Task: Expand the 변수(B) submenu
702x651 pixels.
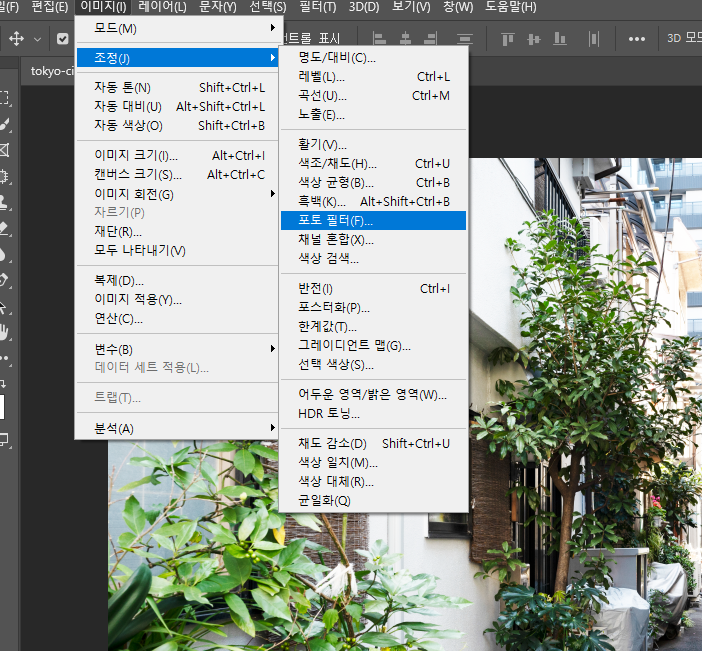Action: 177,349
